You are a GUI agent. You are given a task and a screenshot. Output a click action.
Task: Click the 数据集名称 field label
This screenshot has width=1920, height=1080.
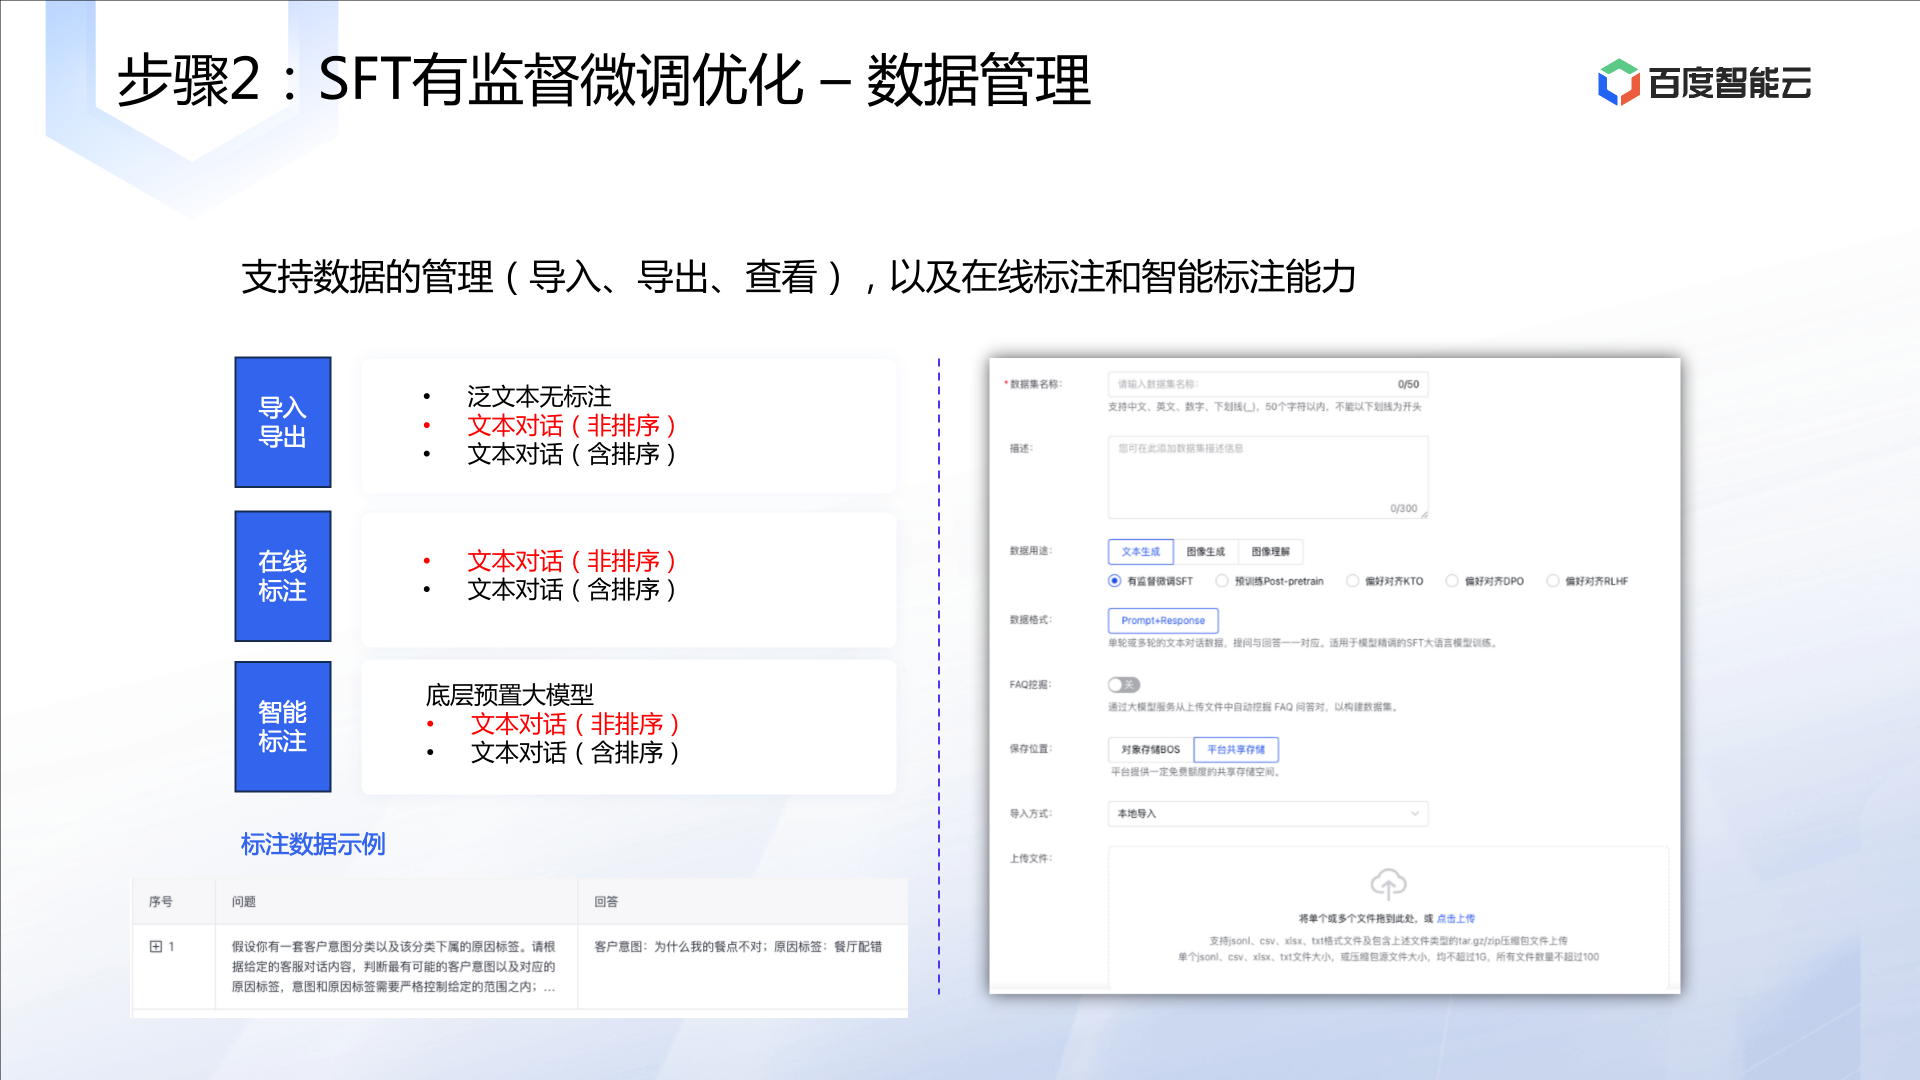click(x=1035, y=385)
